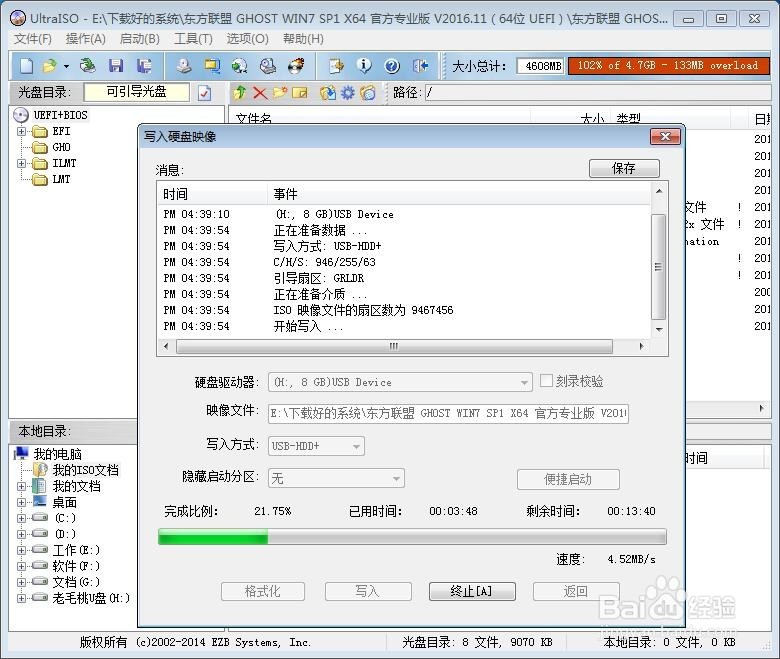Image resolution: width=780 pixels, height=659 pixels.
Task: Open the dropdown arrow beside Open icon
Action: [66, 66]
